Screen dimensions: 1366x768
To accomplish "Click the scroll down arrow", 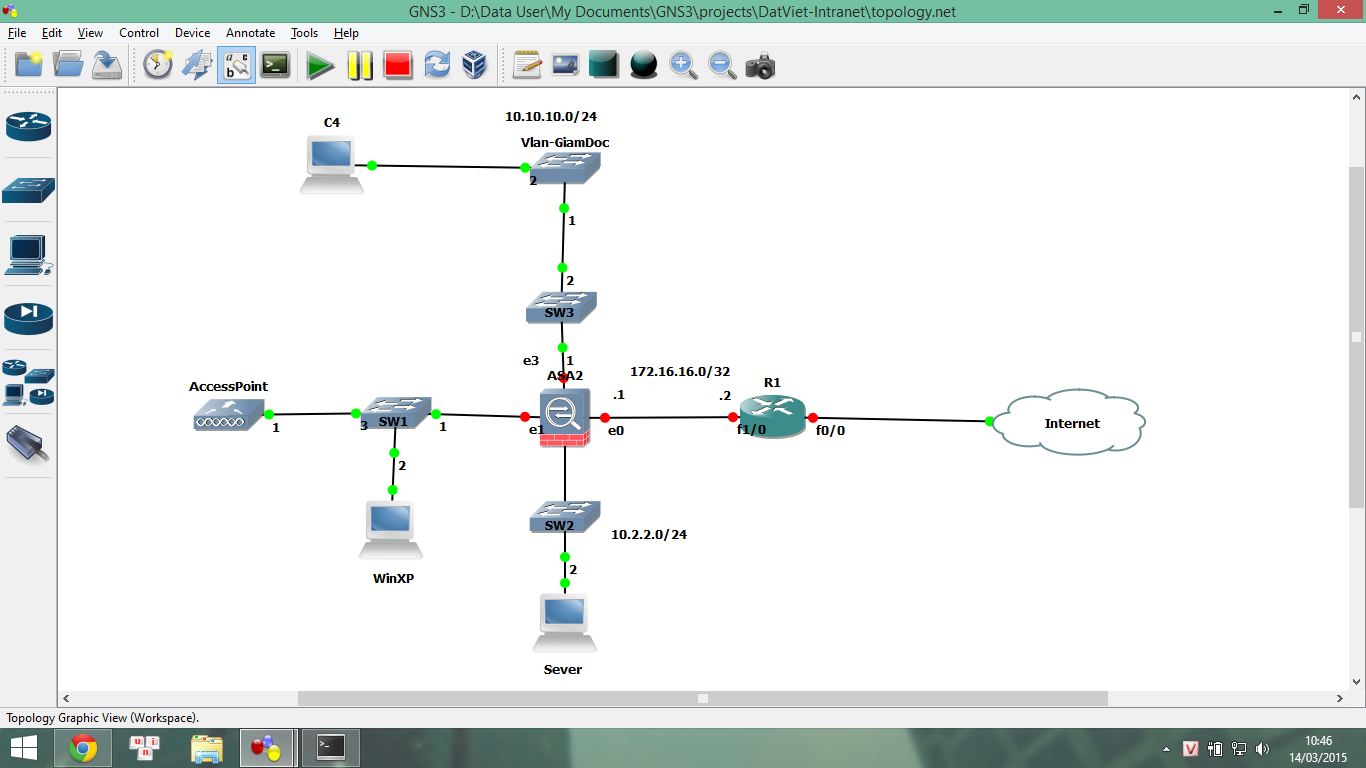I will pos(1357,682).
